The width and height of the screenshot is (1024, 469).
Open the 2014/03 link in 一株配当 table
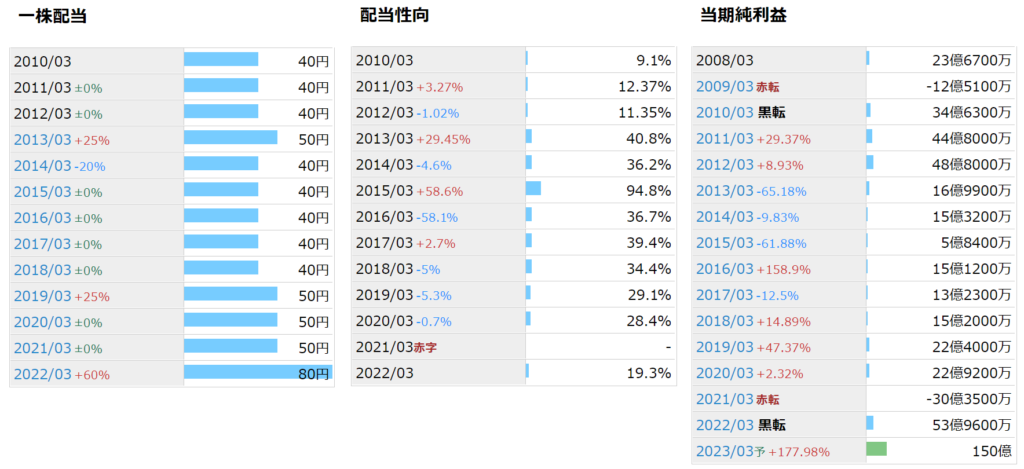(42, 166)
